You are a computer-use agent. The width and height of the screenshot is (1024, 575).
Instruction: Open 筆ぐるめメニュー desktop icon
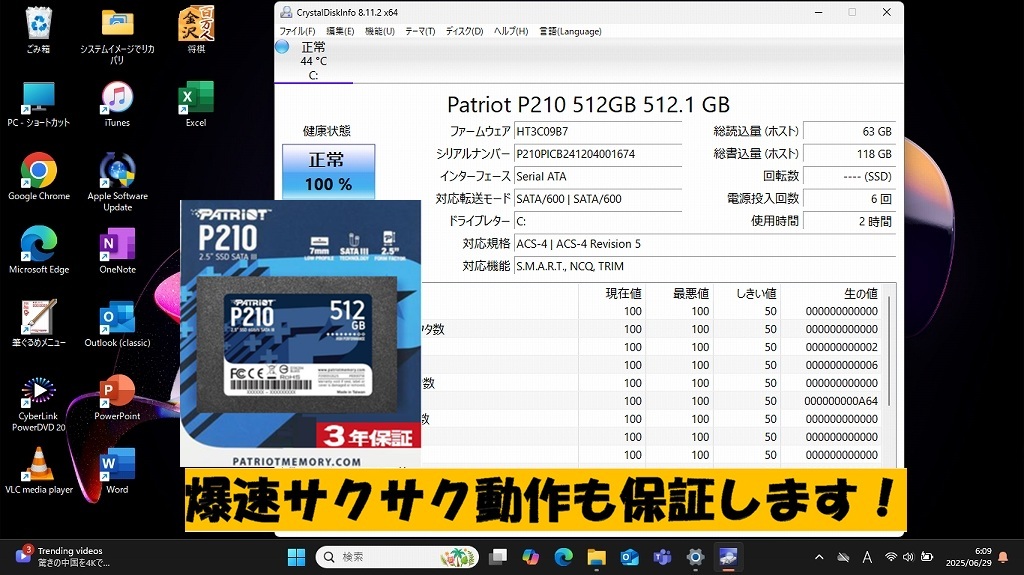39,323
